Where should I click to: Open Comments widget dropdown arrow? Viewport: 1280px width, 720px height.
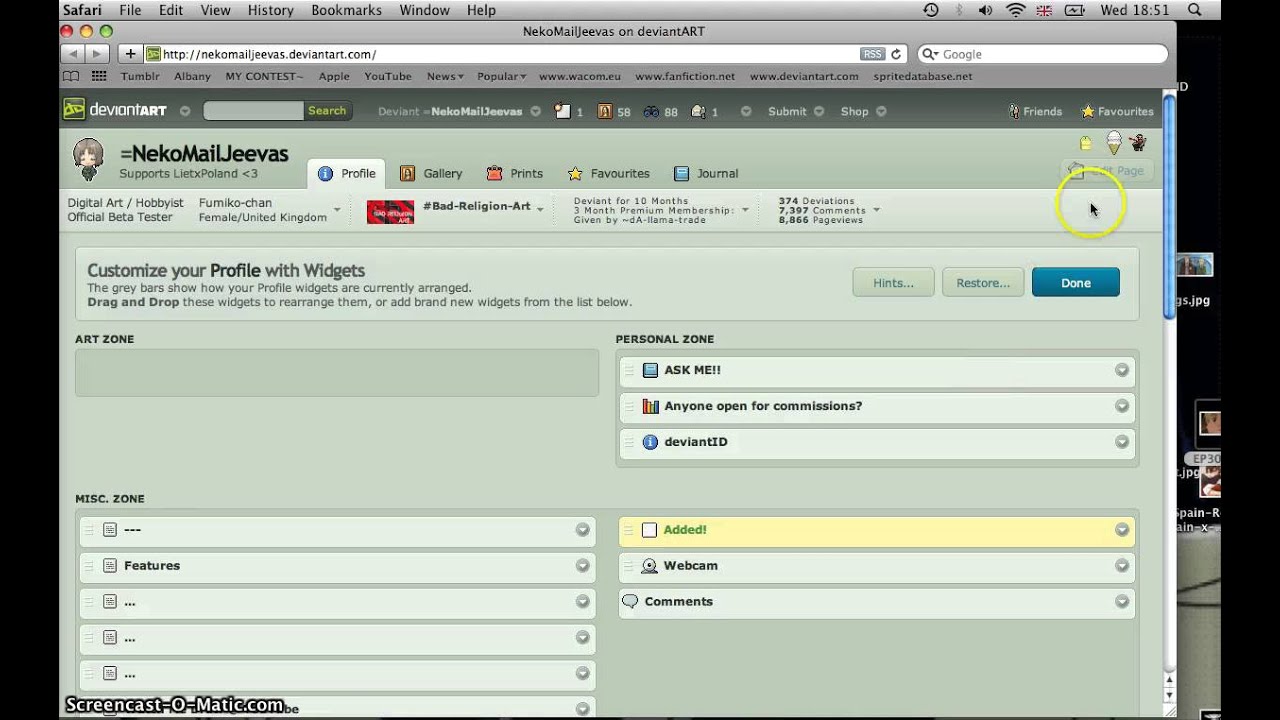[x=1122, y=602]
